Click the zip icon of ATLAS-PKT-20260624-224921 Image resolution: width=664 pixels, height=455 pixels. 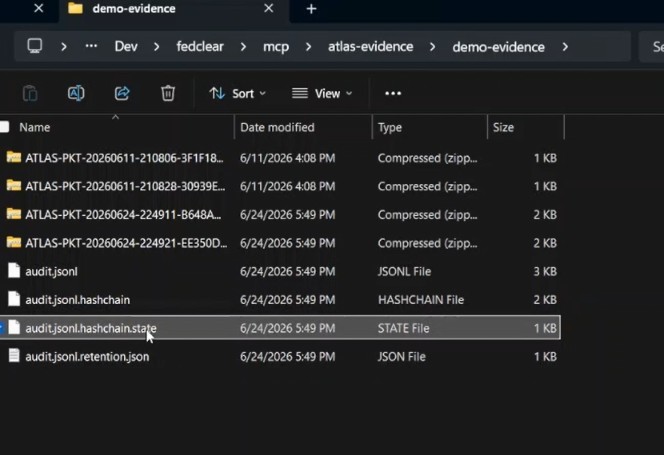14,242
